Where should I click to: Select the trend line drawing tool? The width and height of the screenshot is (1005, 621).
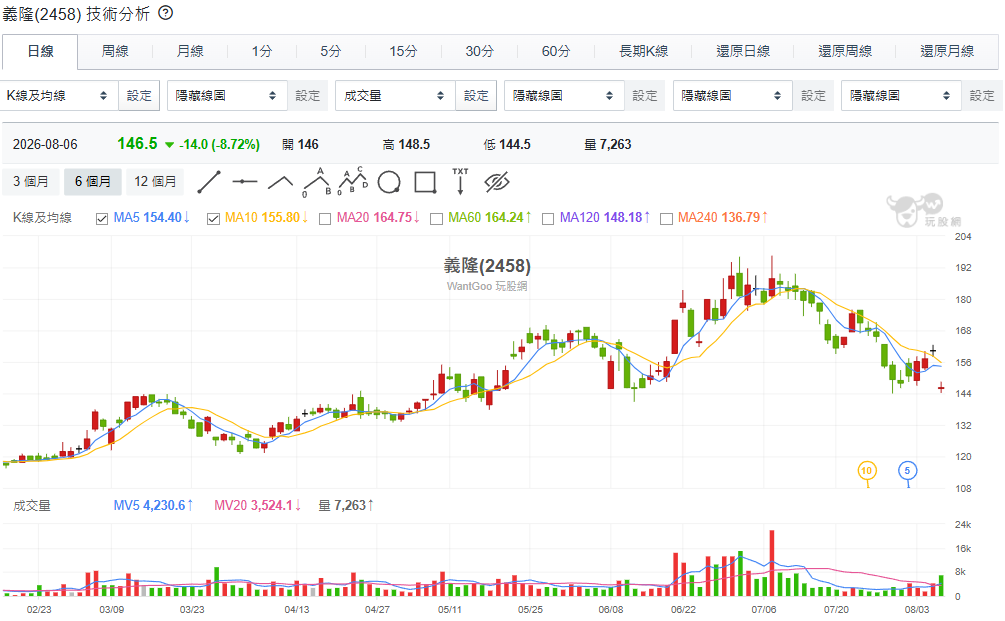pos(209,182)
